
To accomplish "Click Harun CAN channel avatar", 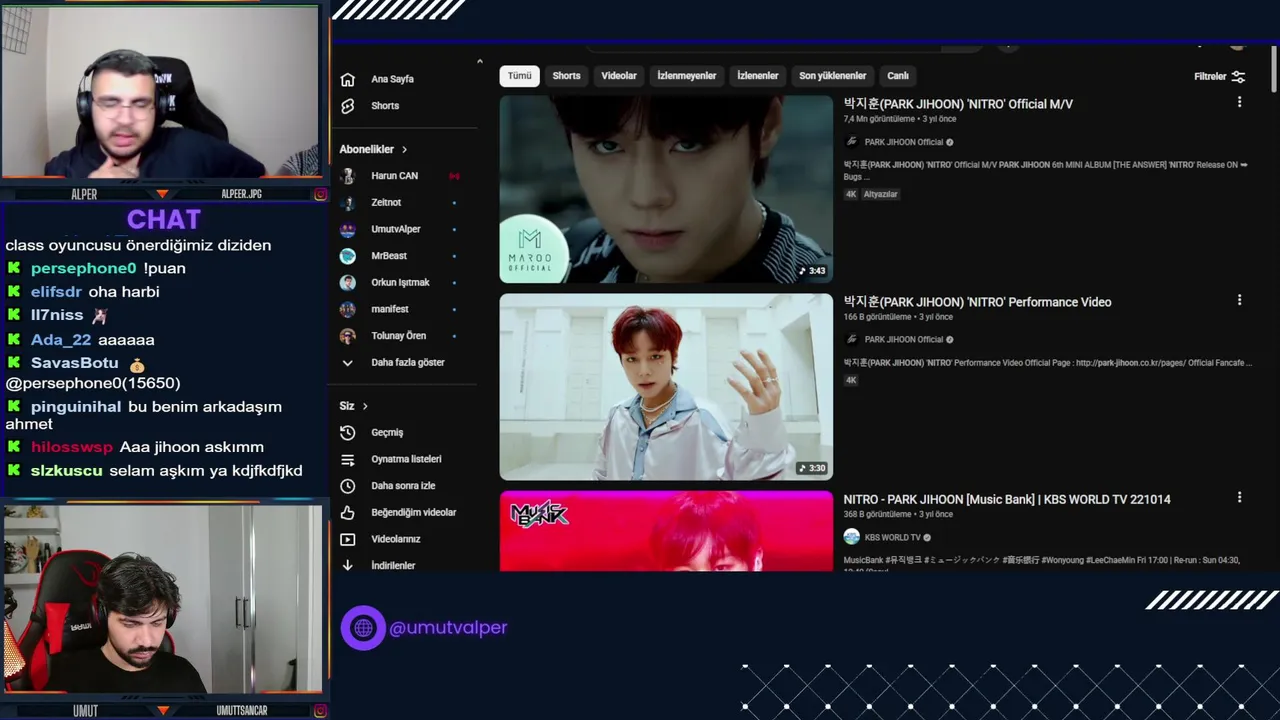I will [x=347, y=176].
